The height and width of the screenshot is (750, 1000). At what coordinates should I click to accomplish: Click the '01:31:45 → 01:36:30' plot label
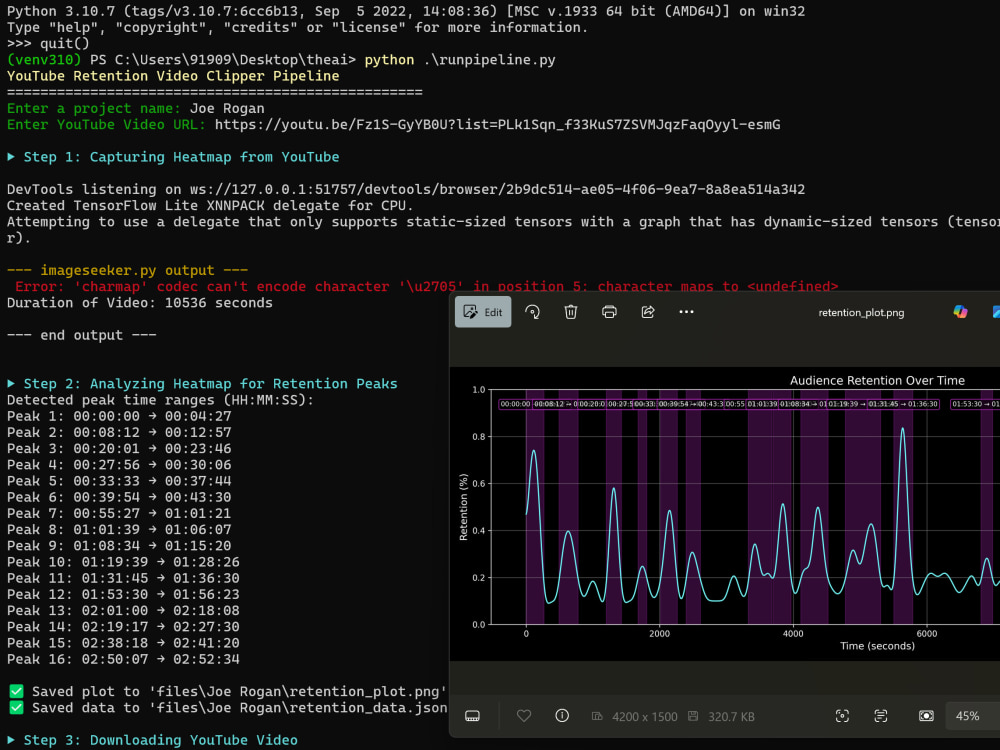(903, 404)
